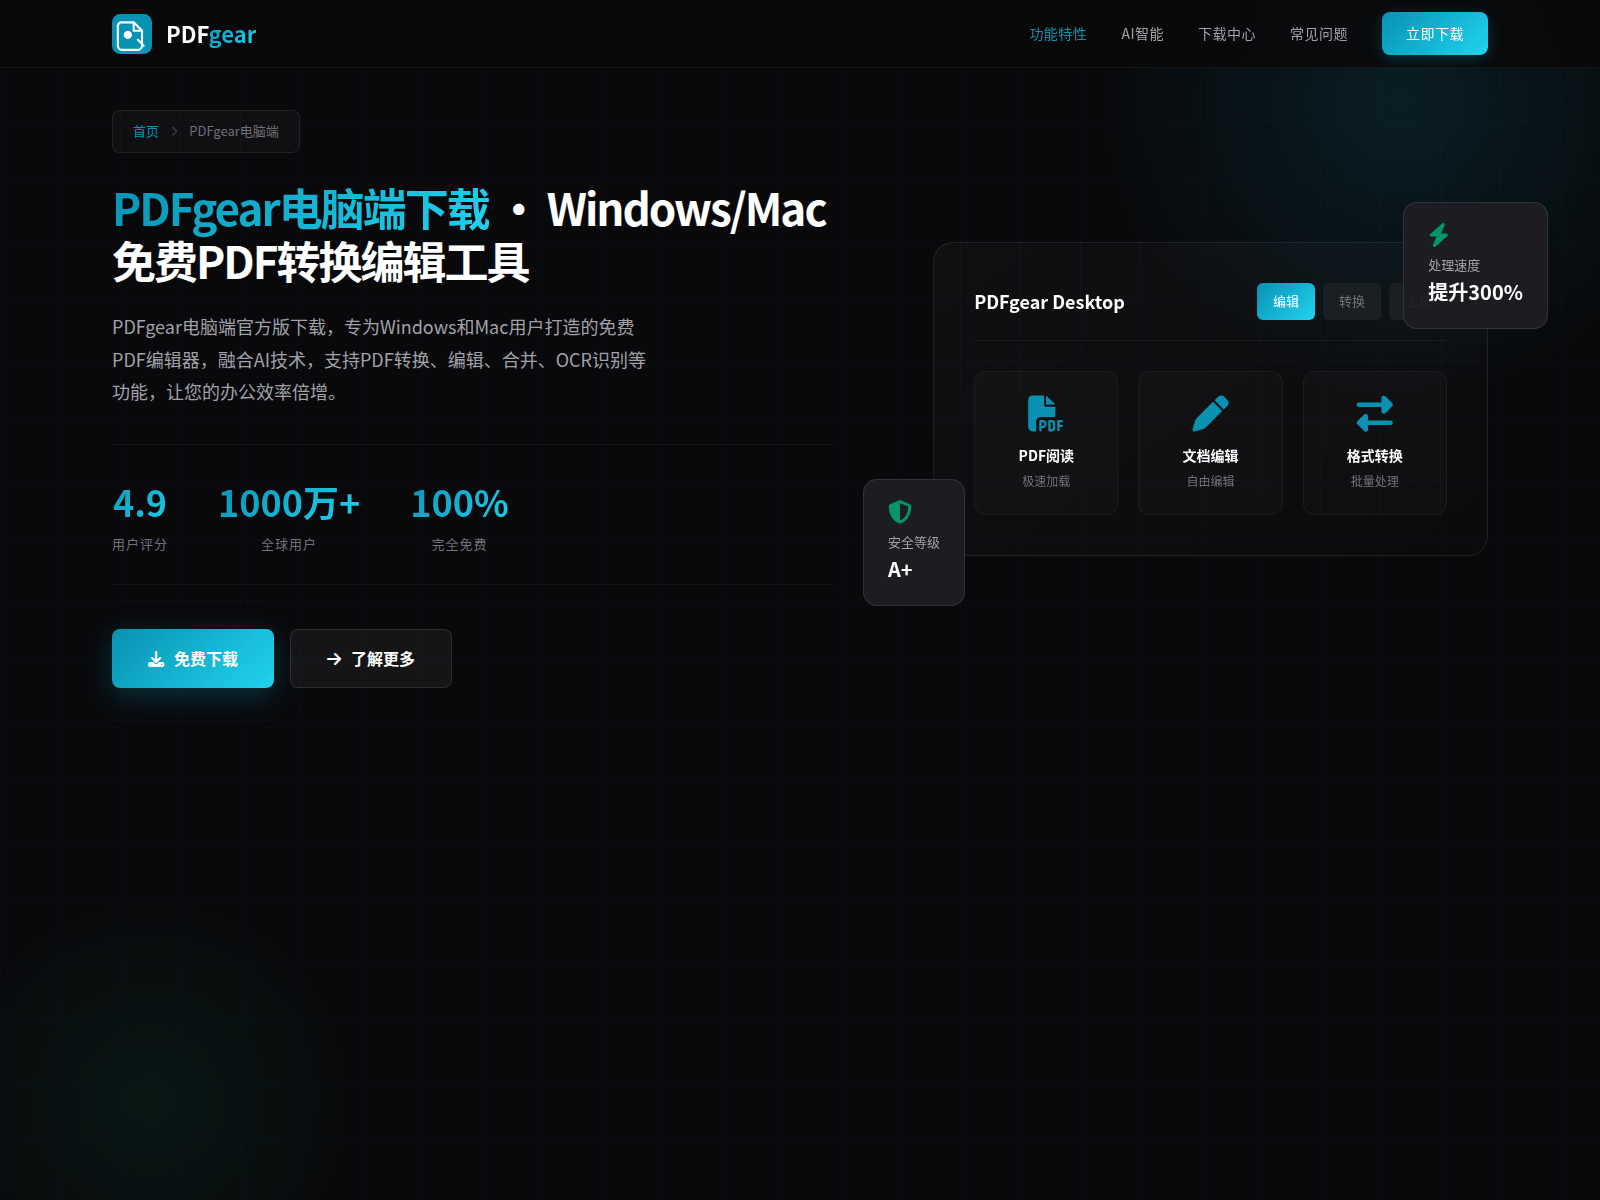Click the 文档编辑 card label
The width and height of the screenshot is (1600, 1200).
coord(1210,456)
